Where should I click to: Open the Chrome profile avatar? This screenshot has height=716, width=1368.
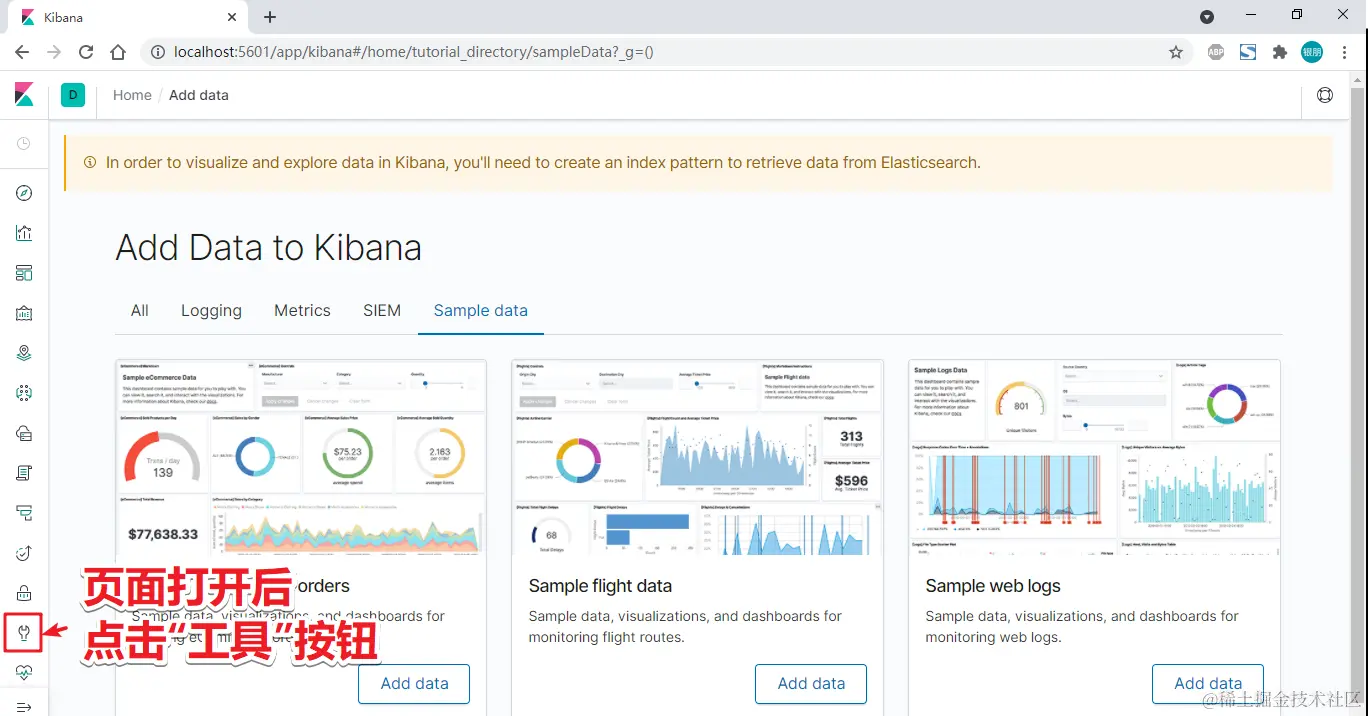point(1312,52)
